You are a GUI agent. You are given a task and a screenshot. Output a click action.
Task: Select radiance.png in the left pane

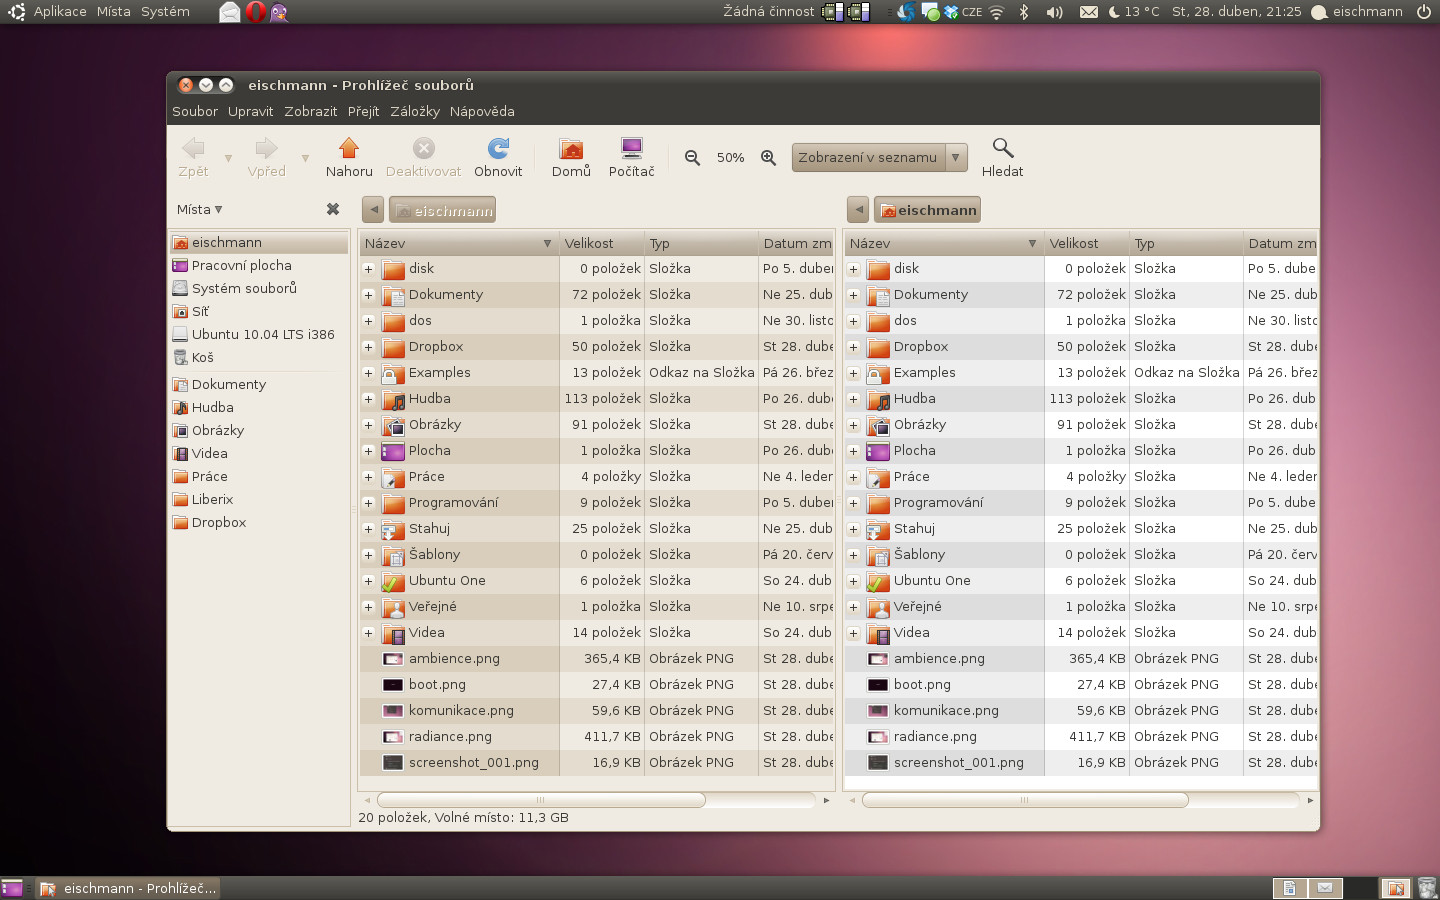tap(450, 737)
